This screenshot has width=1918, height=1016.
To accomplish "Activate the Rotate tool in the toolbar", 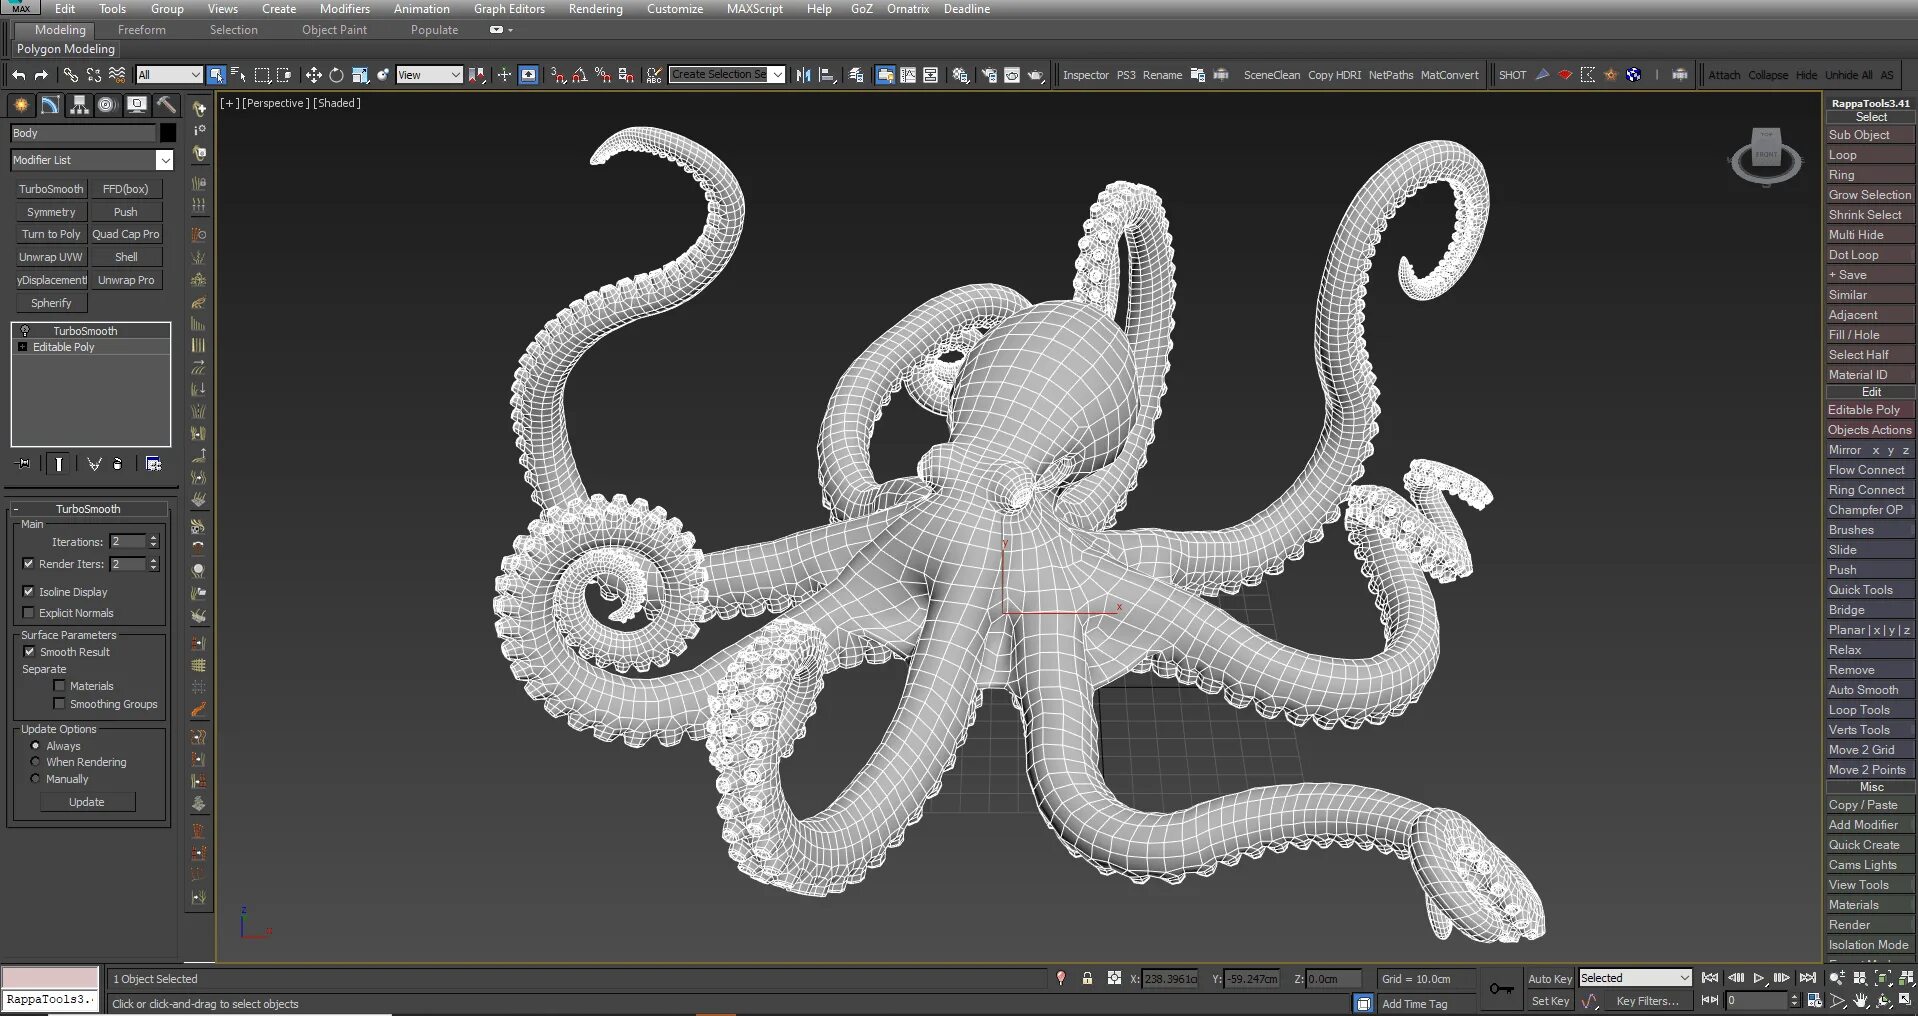I will [x=336, y=75].
